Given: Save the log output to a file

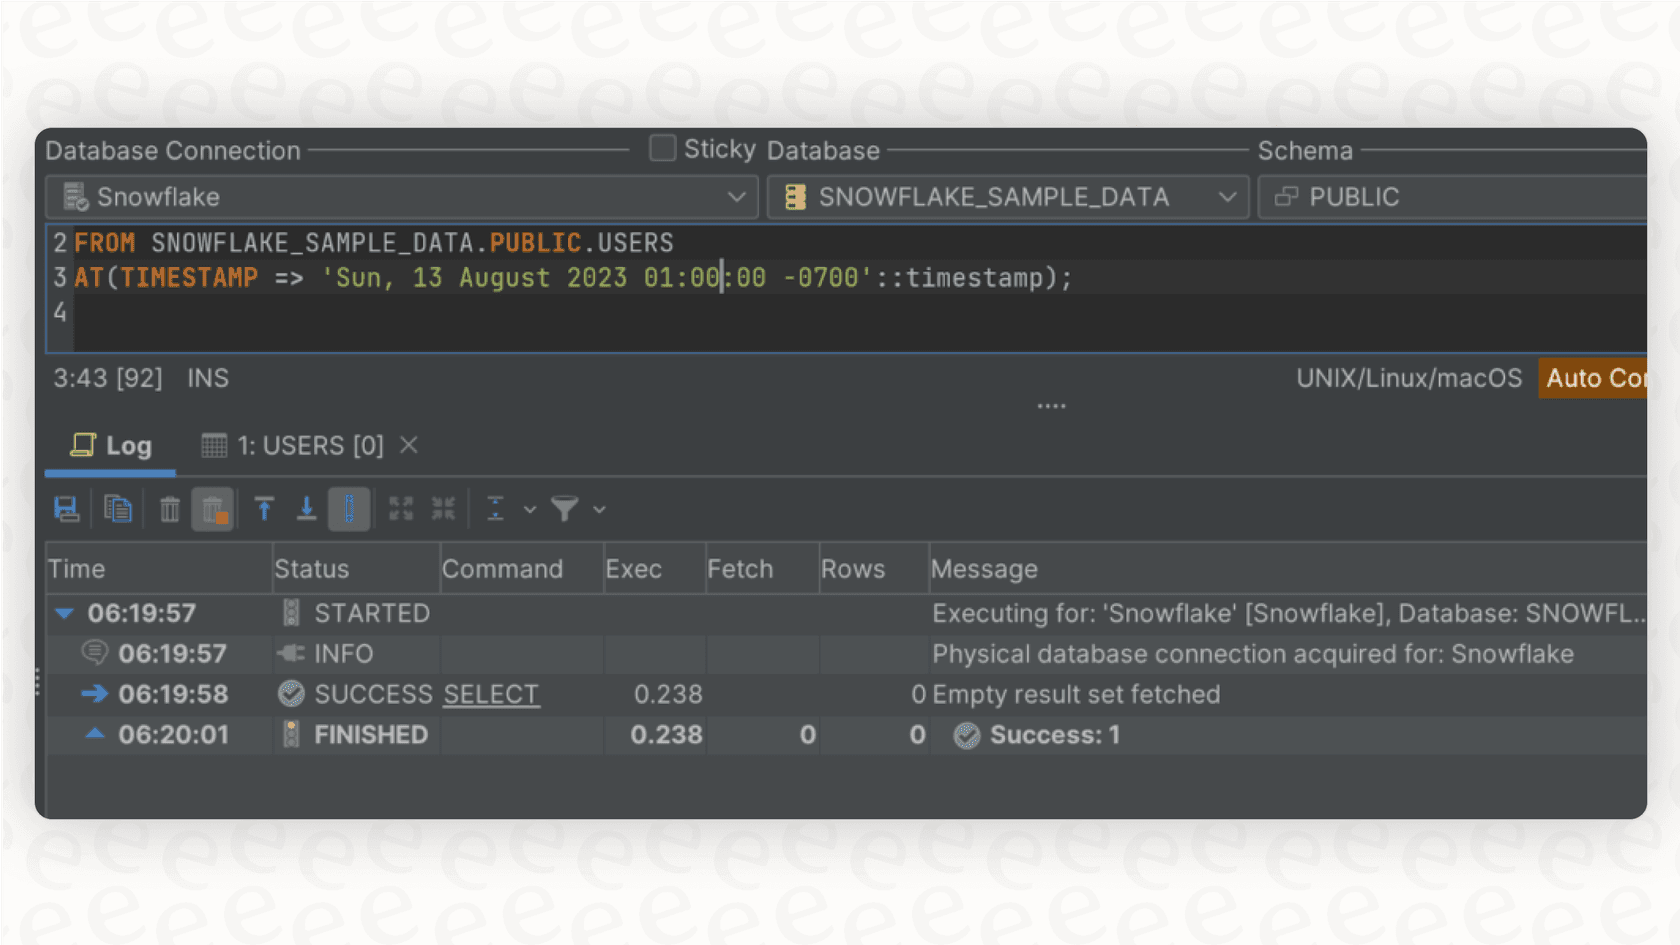Looking at the screenshot, I should (x=67, y=508).
